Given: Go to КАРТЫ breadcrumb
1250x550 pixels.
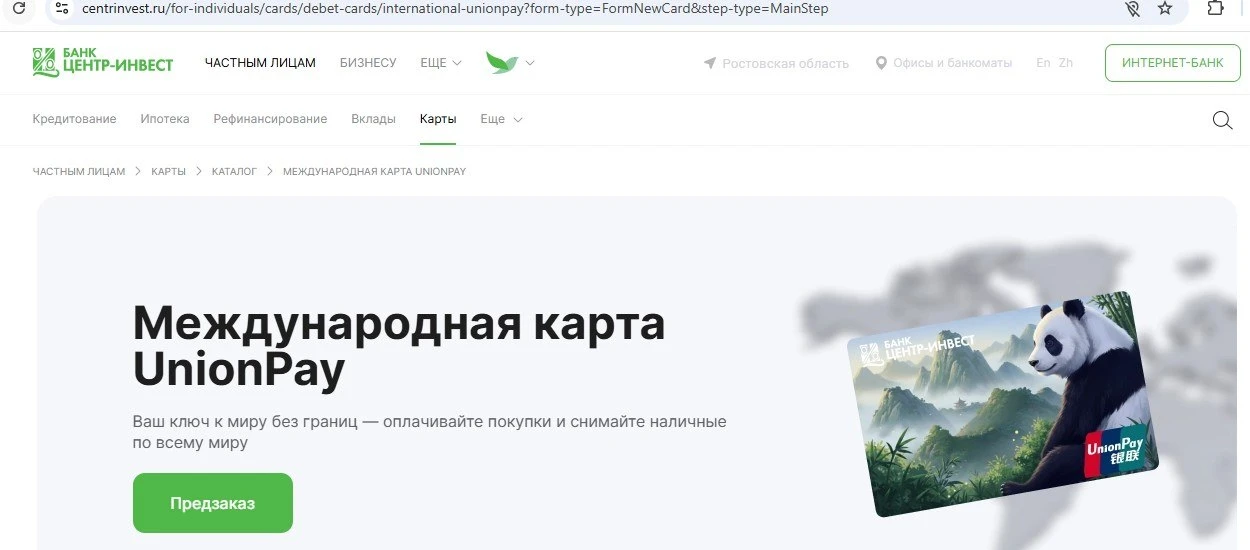Looking at the screenshot, I should click(169, 172).
